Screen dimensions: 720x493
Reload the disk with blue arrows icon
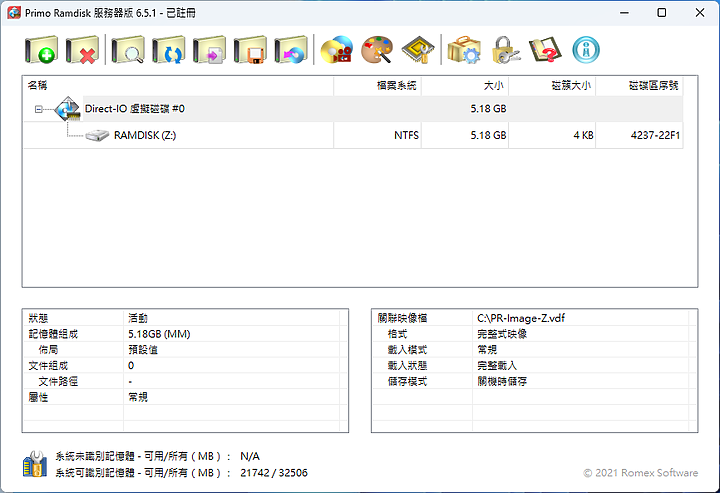[x=169, y=50]
